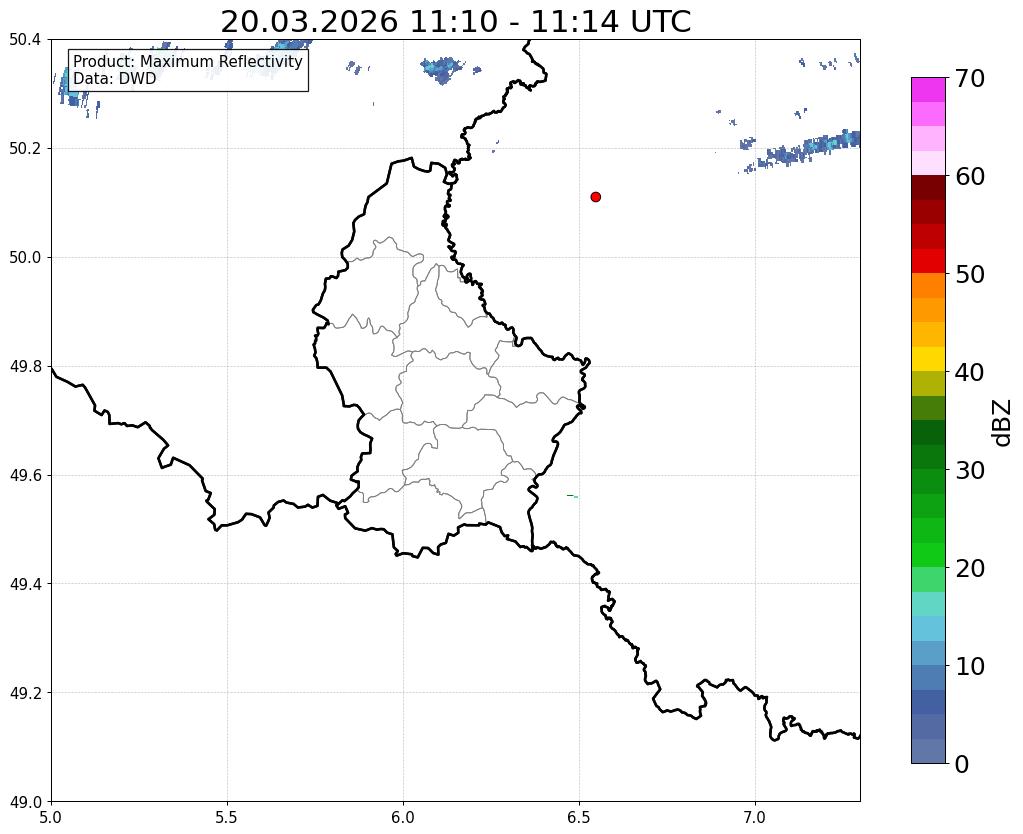Pick the turquoise colorbar segment below 20
This screenshot has width=1023, height=834.
point(928,604)
